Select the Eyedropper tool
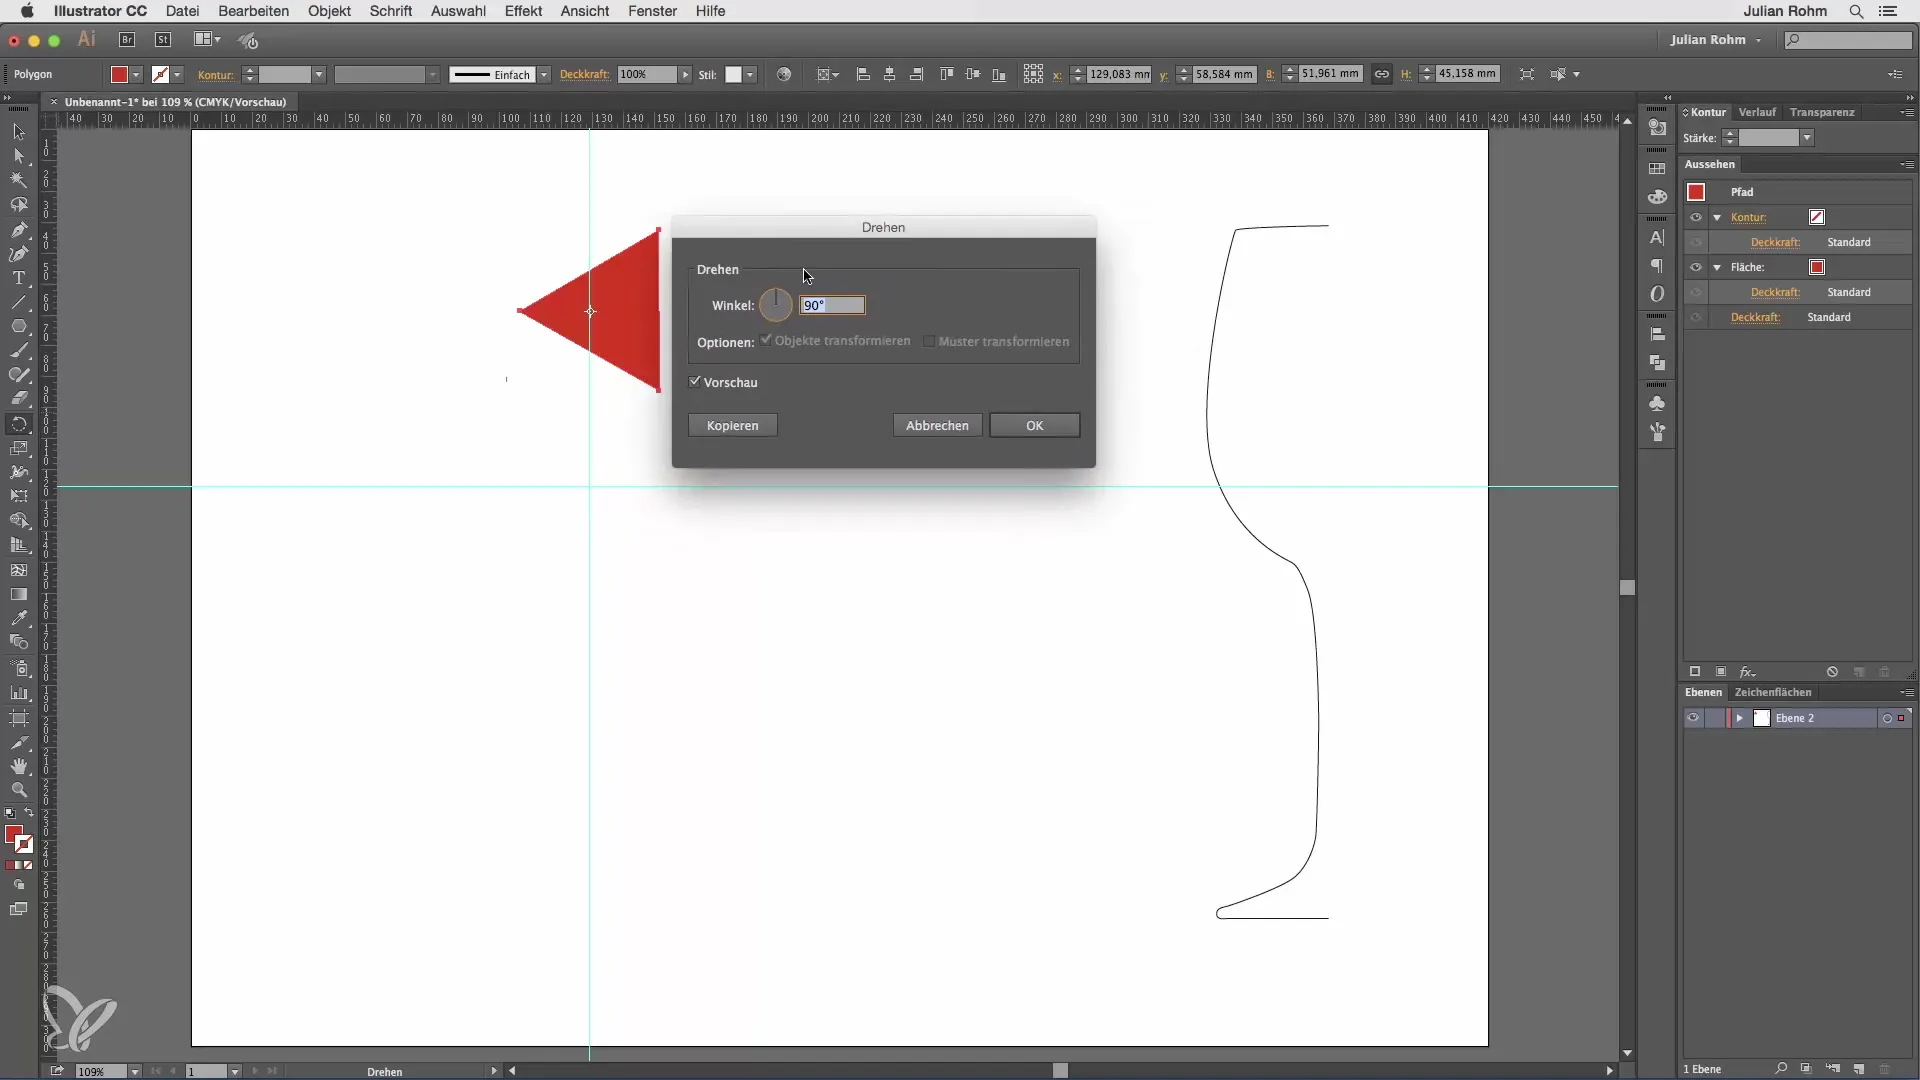The height and width of the screenshot is (1080, 1920). pos(18,618)
